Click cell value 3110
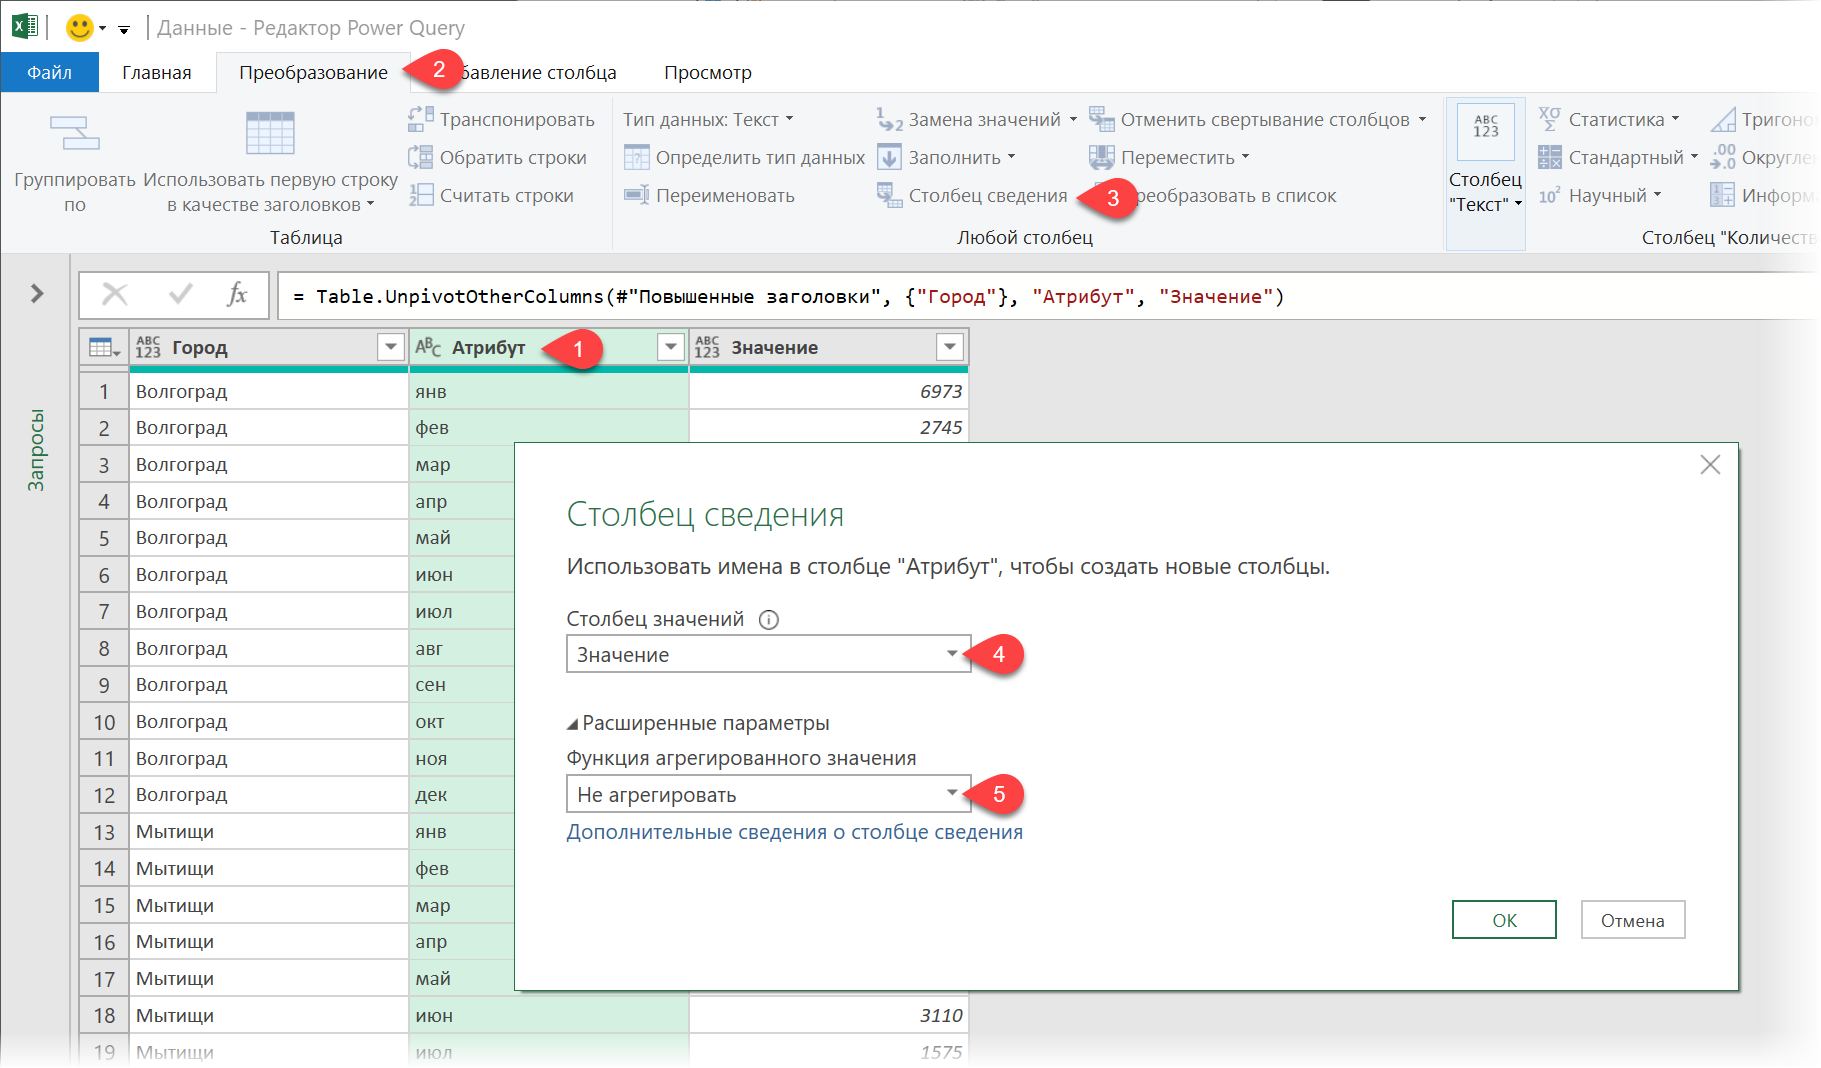Viewport: 1821px width, 1068px height. 829,1015
